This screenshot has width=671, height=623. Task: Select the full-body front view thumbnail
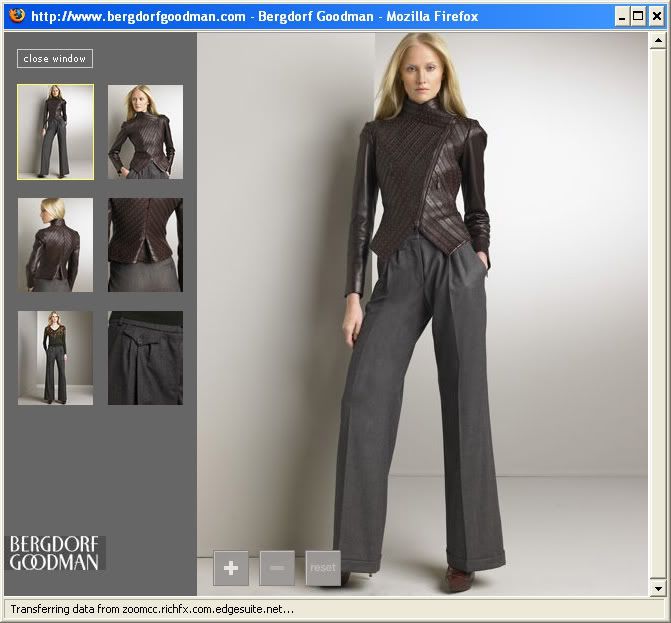click(55, 132)
